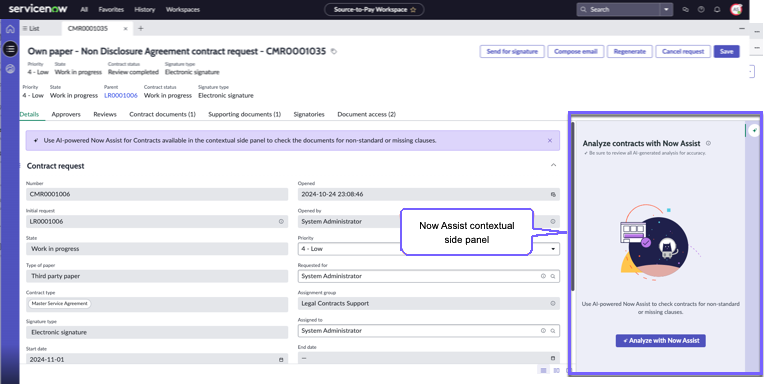Switch to the Signatories tab

click(309, 114)
